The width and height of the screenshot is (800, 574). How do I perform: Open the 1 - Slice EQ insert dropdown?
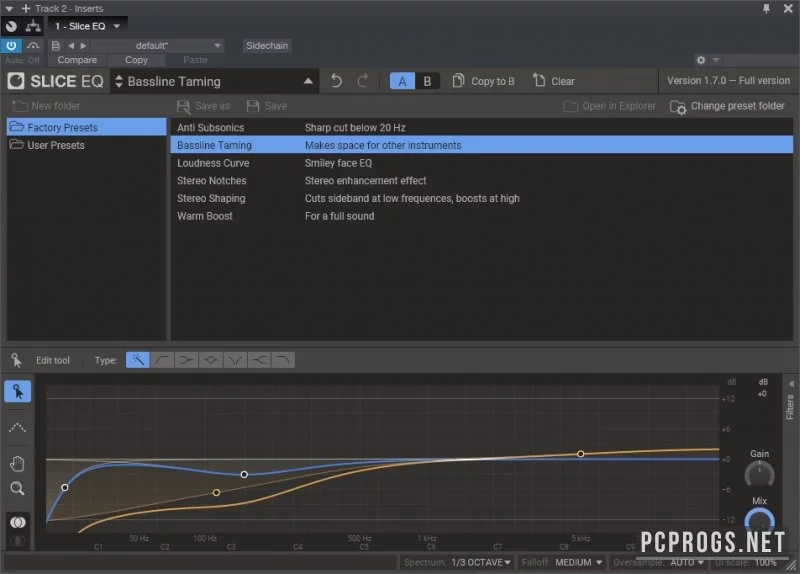87,26
